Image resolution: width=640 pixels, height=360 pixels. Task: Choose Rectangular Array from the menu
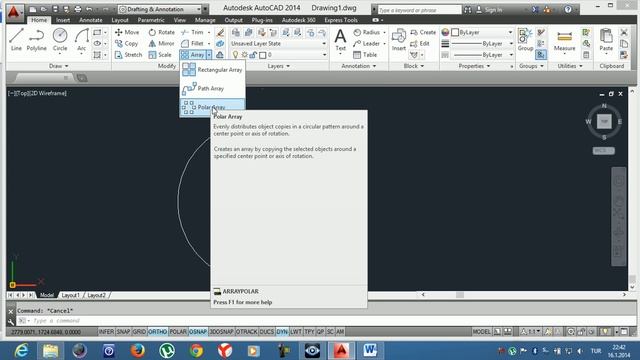point(212,70)
